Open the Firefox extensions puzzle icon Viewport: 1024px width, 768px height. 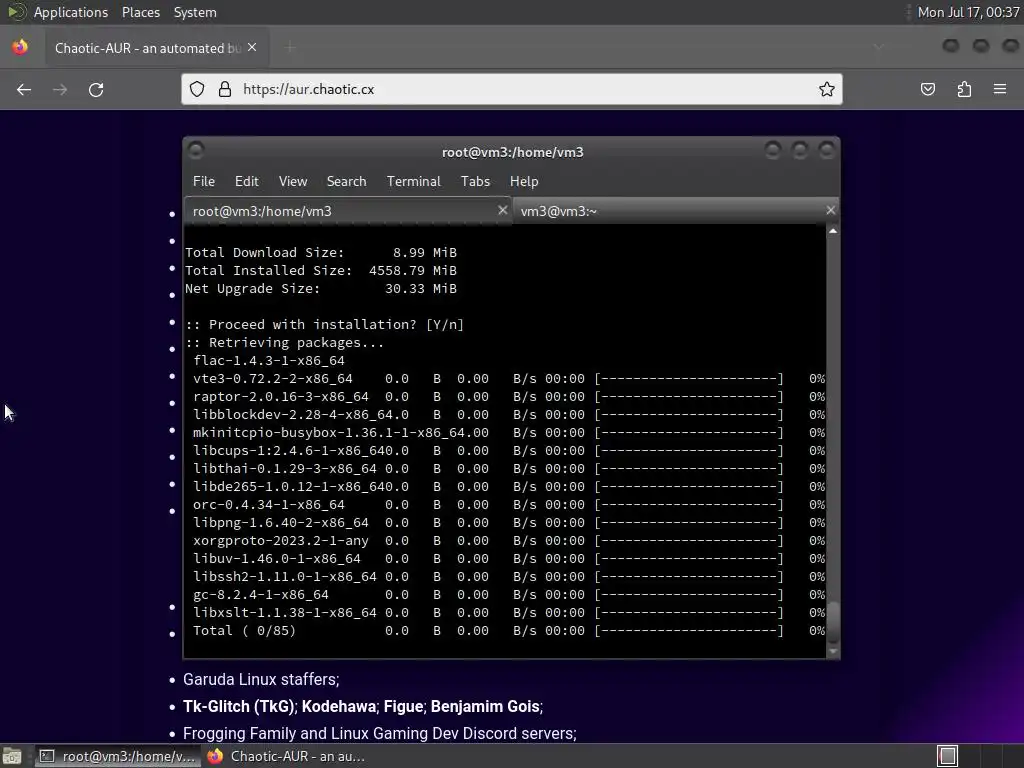coord(964,89)
